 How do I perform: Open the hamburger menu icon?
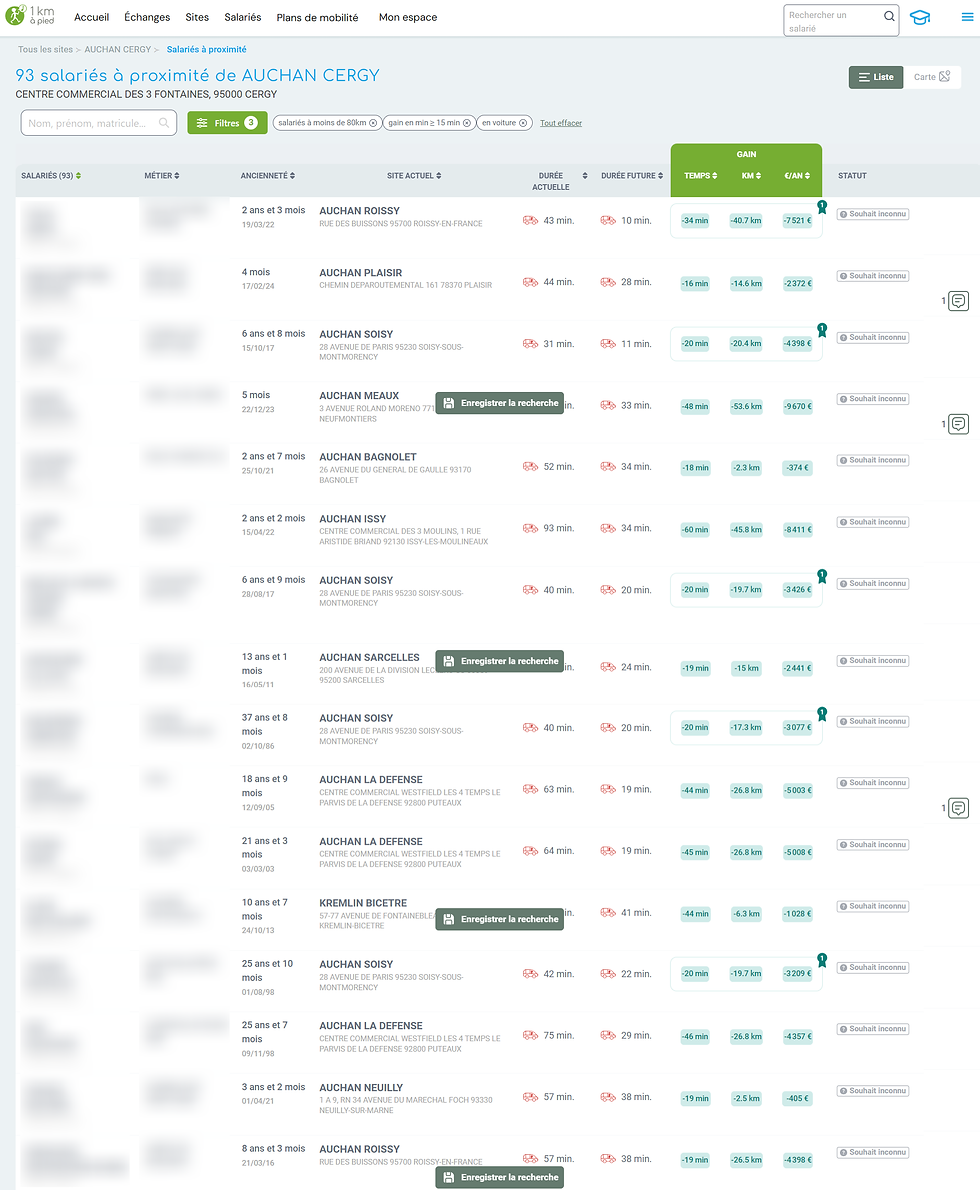[x=967, y=17]
